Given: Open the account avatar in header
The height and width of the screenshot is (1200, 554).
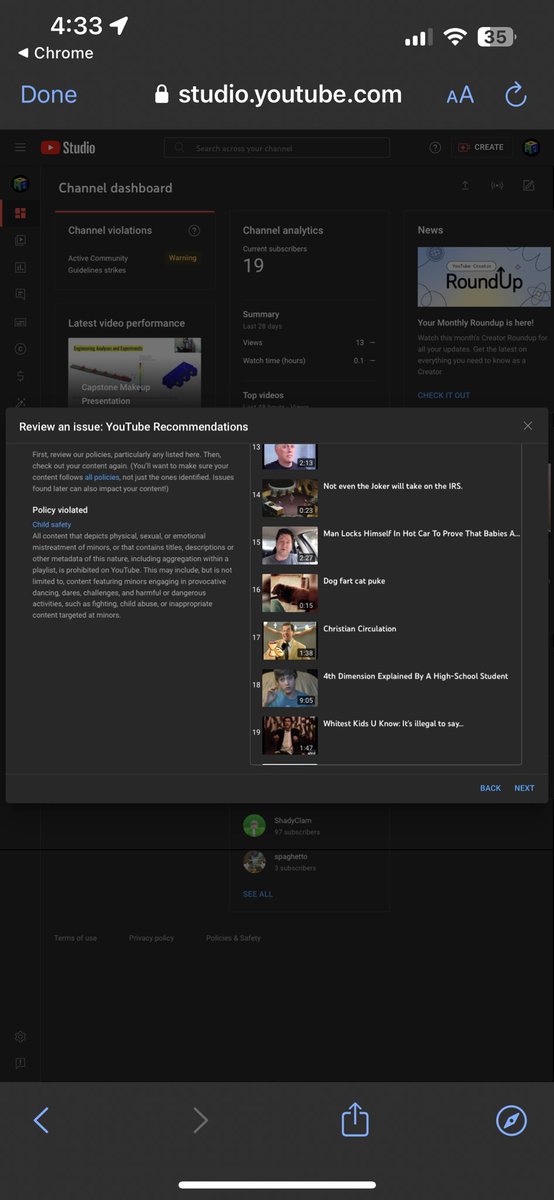Looking at the screenshot, I should 531,147.
